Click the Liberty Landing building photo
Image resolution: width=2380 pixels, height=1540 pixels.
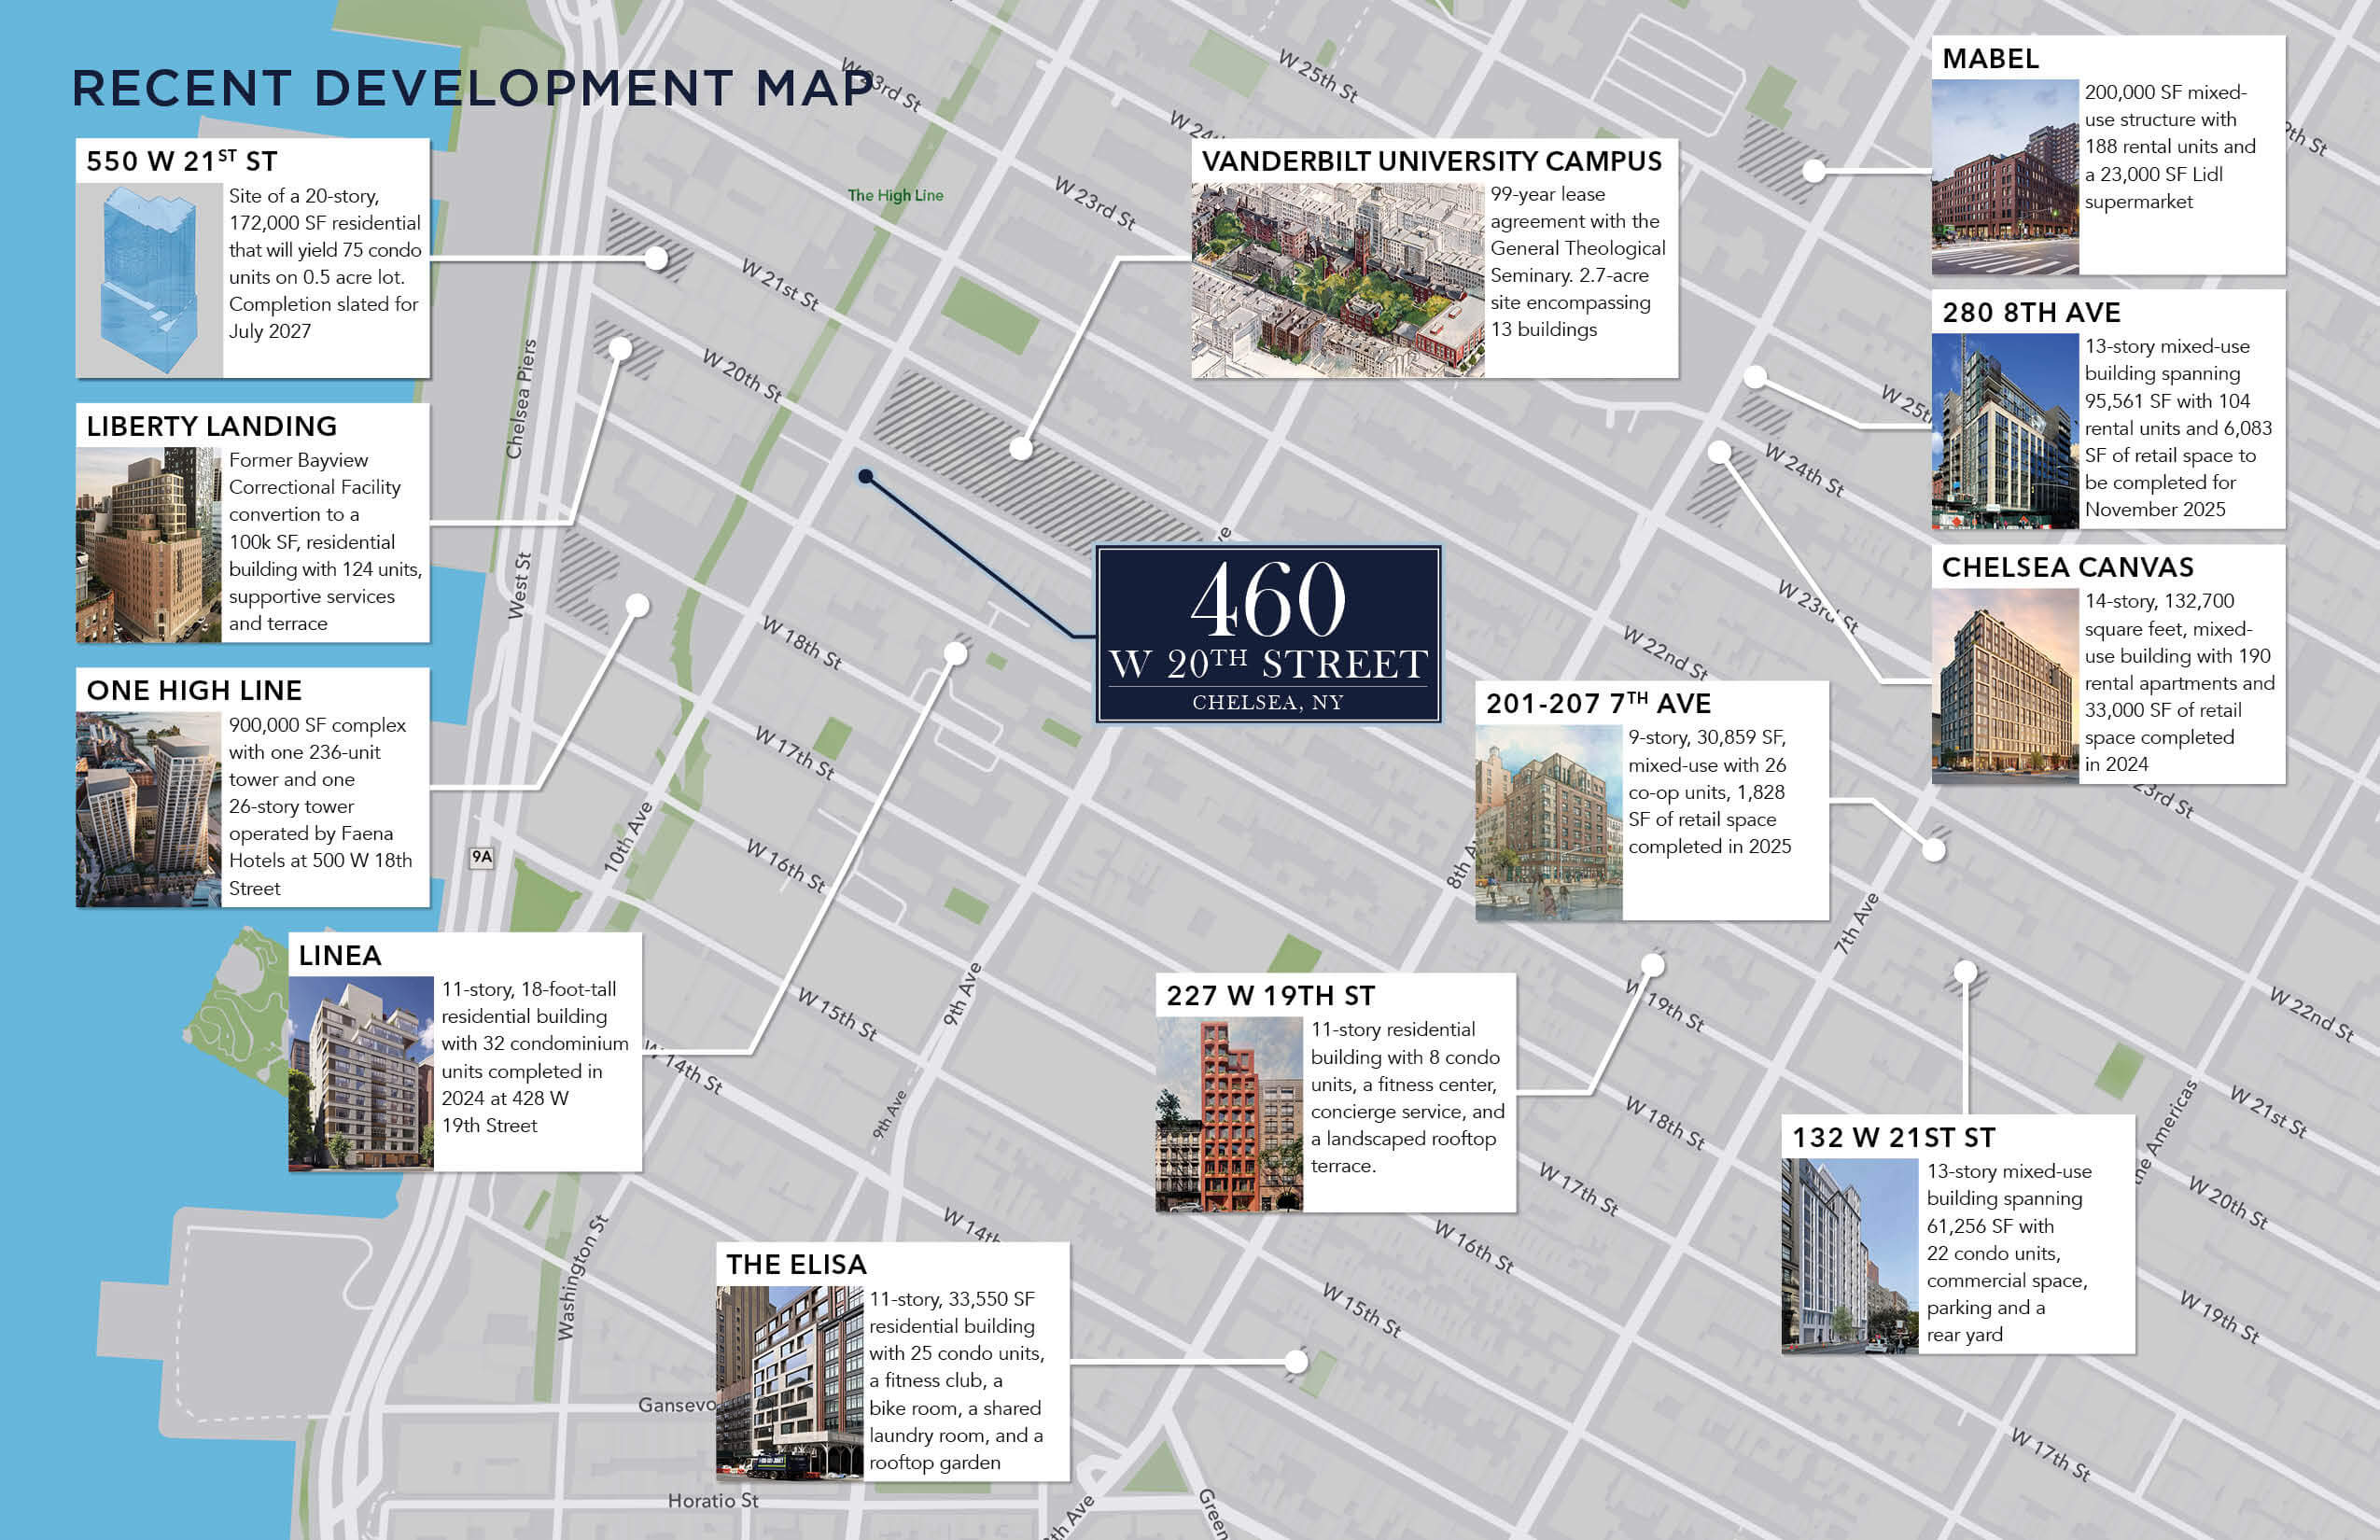(x=149, y=545)
